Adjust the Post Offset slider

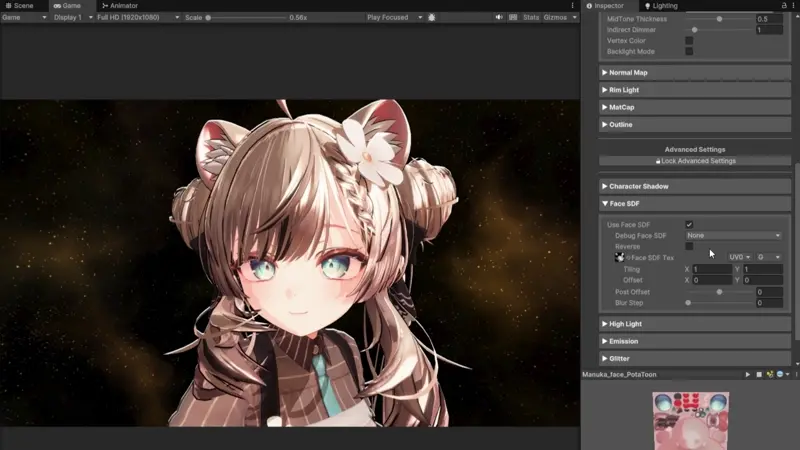[x=719, y=292]
